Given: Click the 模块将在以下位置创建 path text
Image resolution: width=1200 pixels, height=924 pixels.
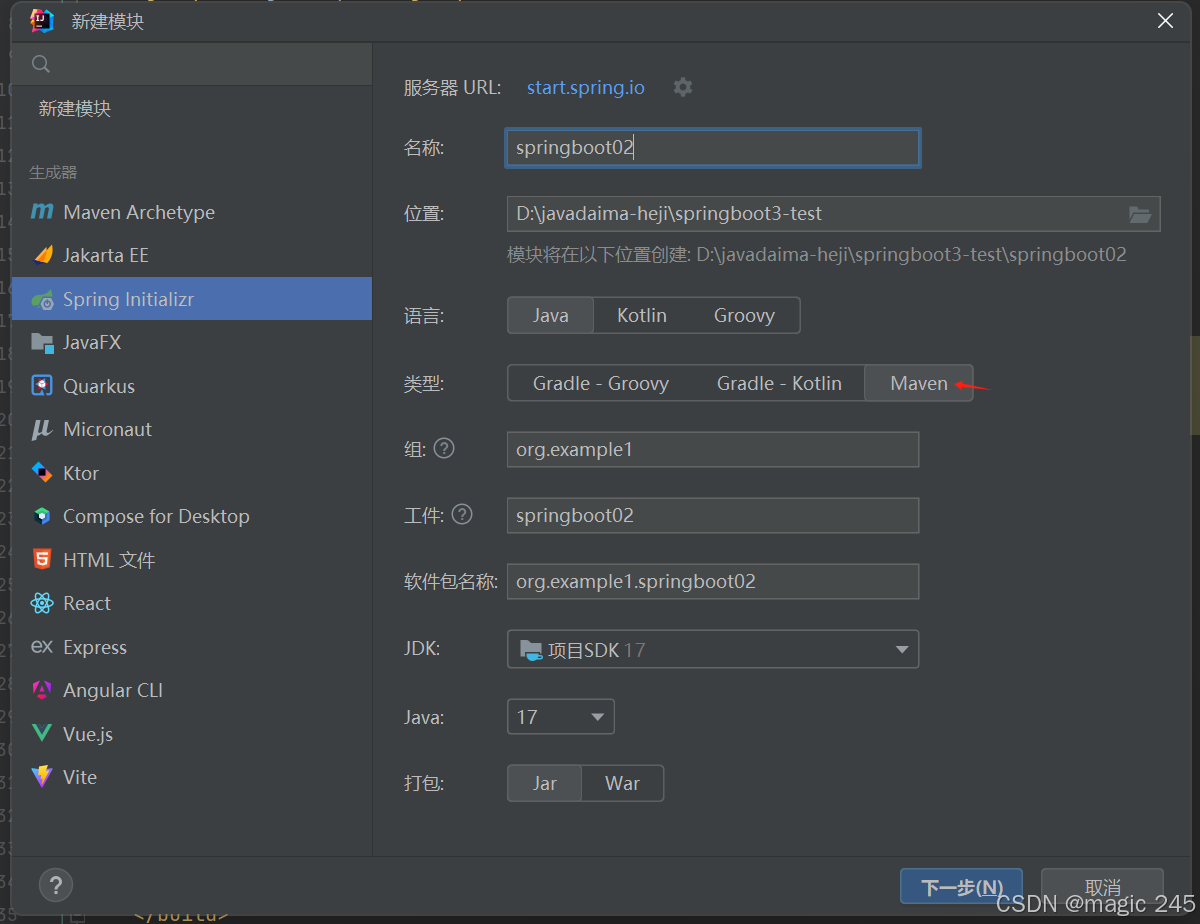Looking at the screenshot, I should 817,254.
